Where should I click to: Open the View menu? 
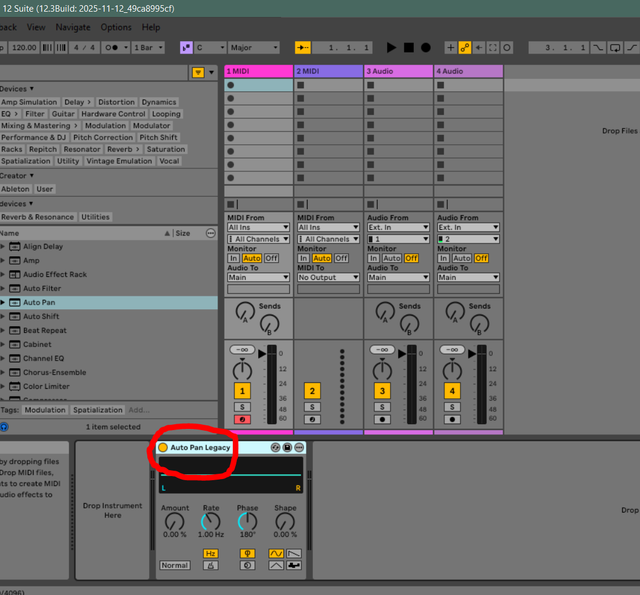tap(36, 27)
